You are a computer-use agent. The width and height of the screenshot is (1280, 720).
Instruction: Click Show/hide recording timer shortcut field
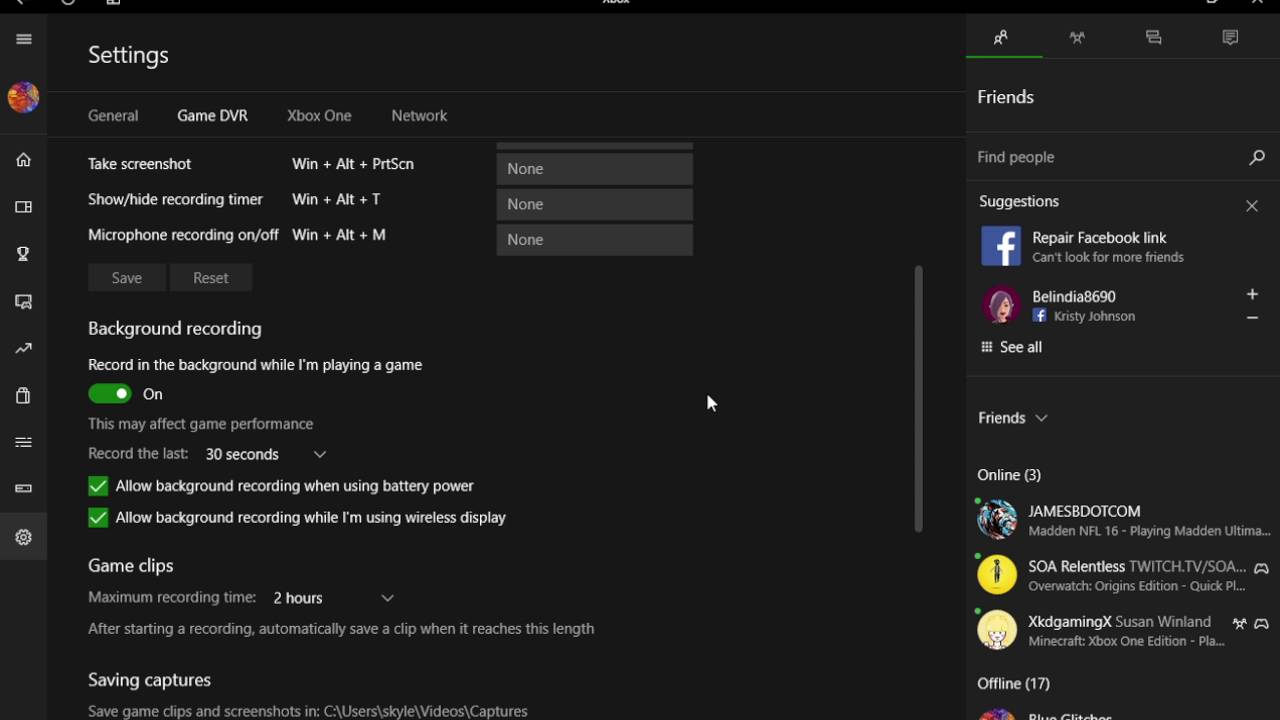click(595, 204)
